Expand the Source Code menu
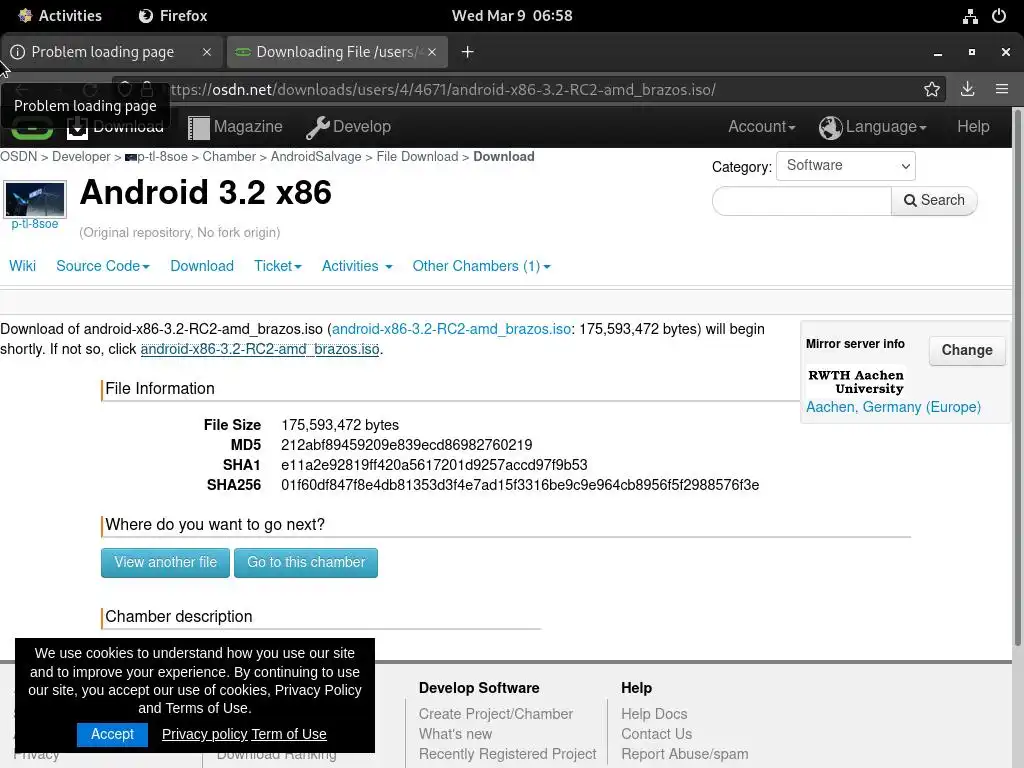1024x768 pixels. click(103, 266)
